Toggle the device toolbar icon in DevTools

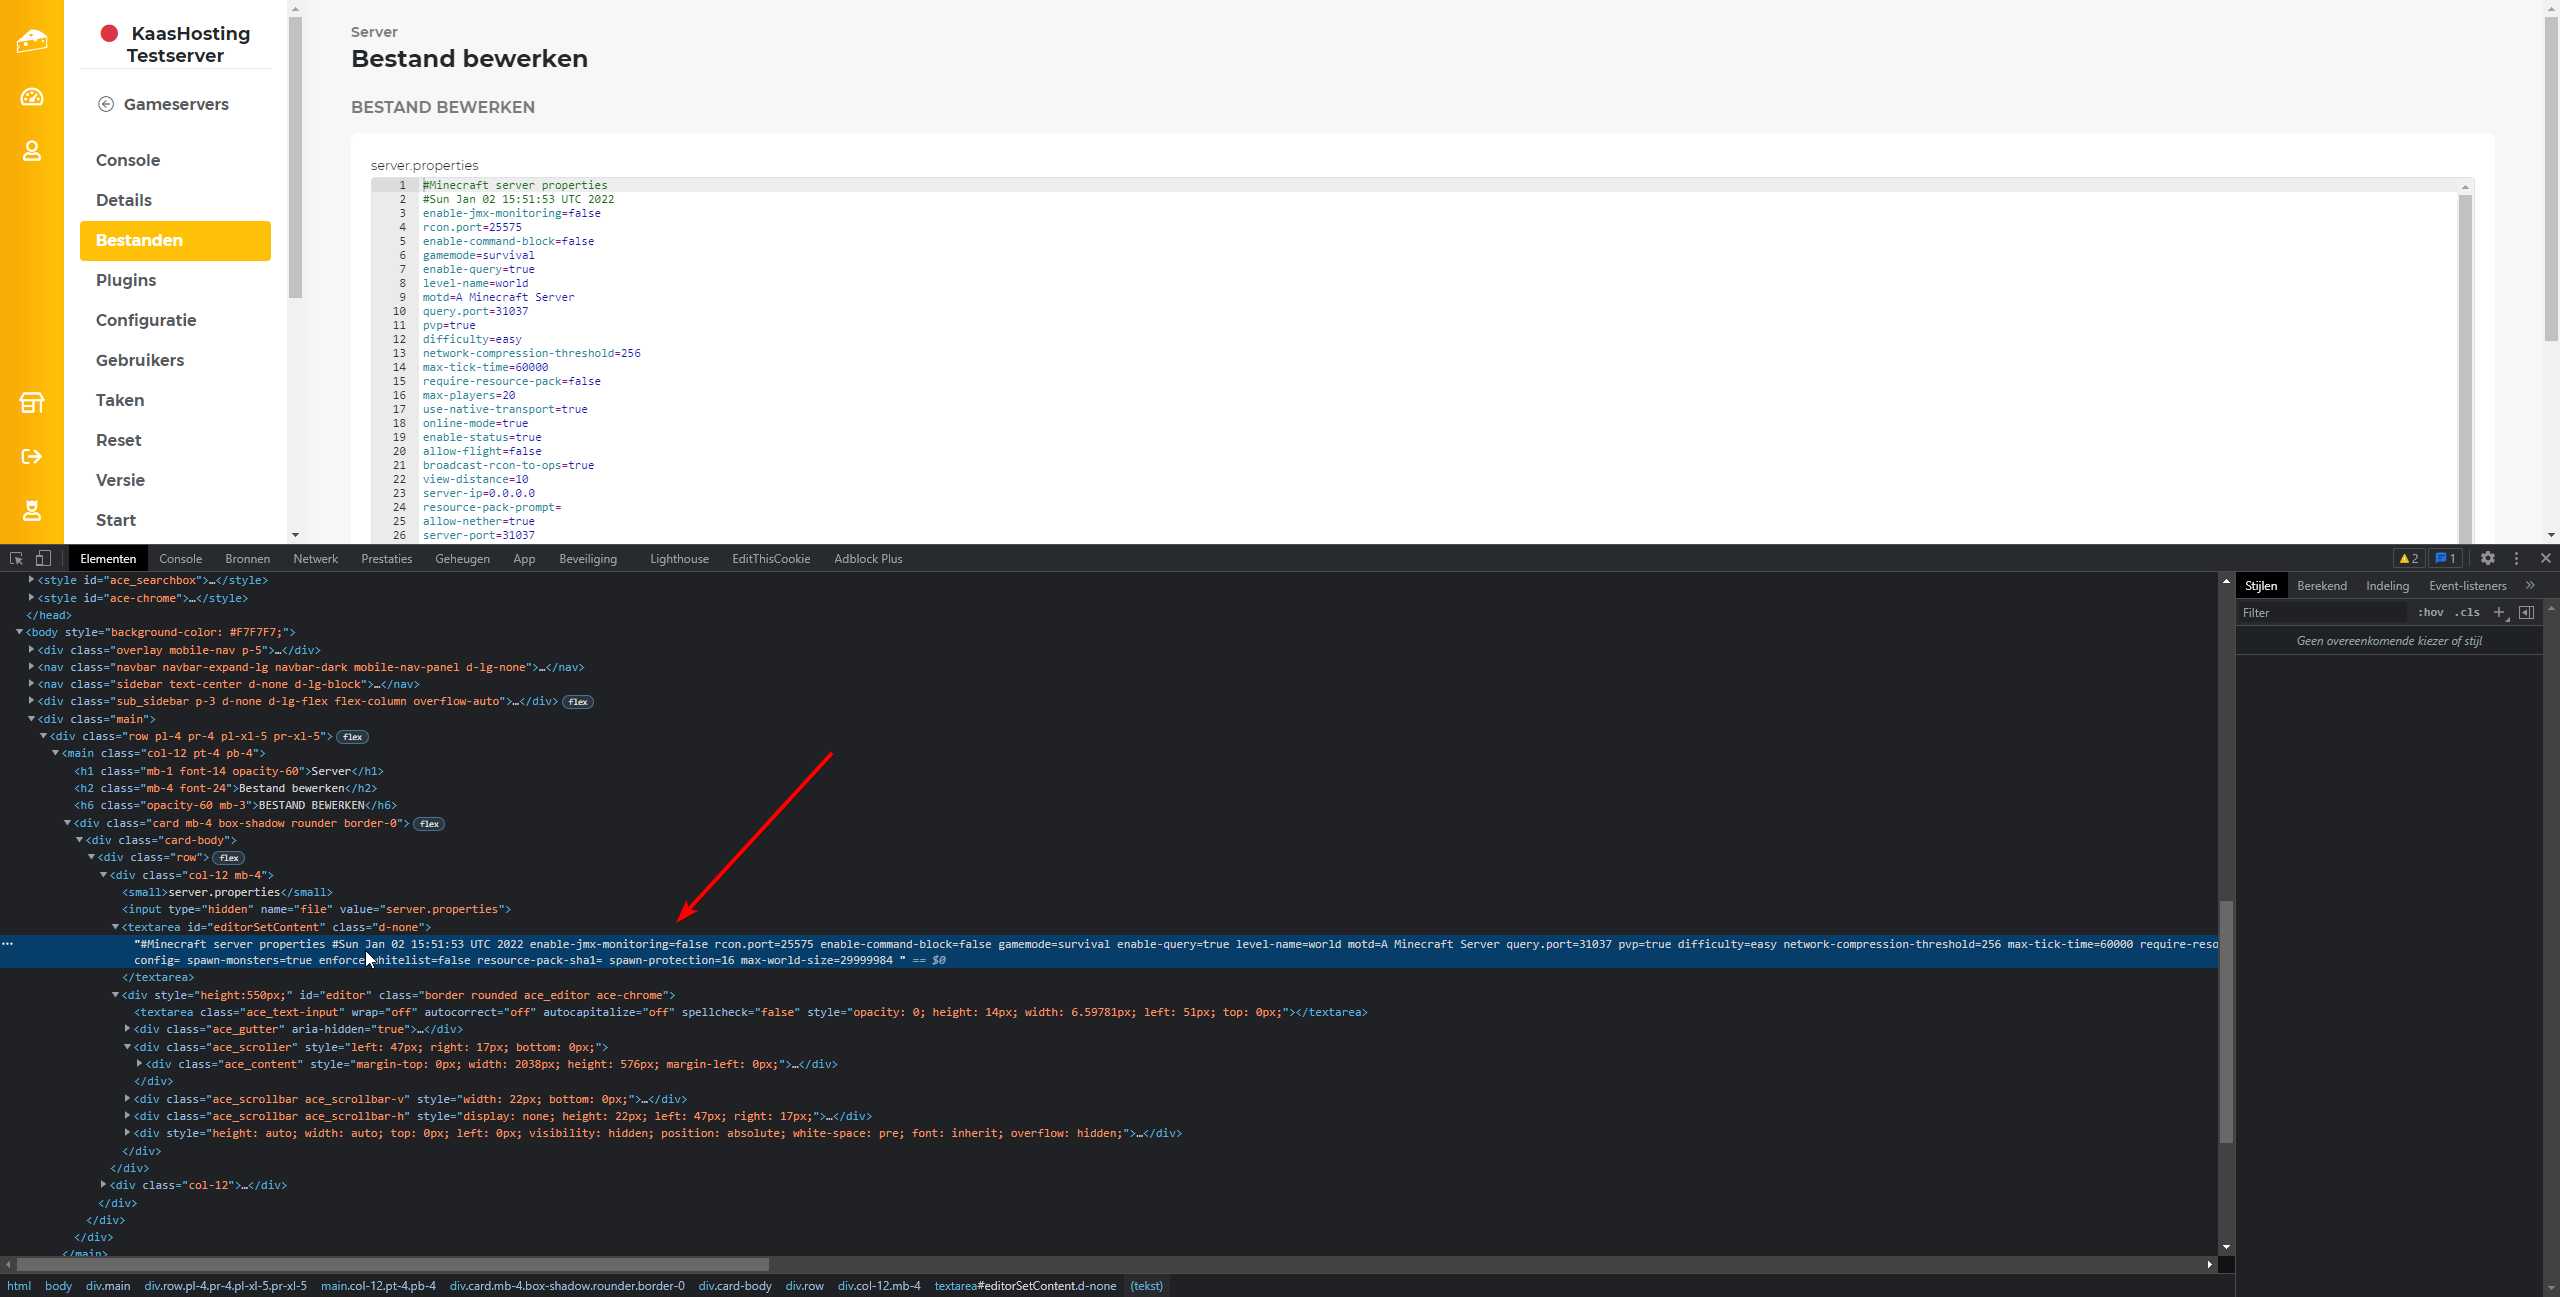(x=43, y=559)
